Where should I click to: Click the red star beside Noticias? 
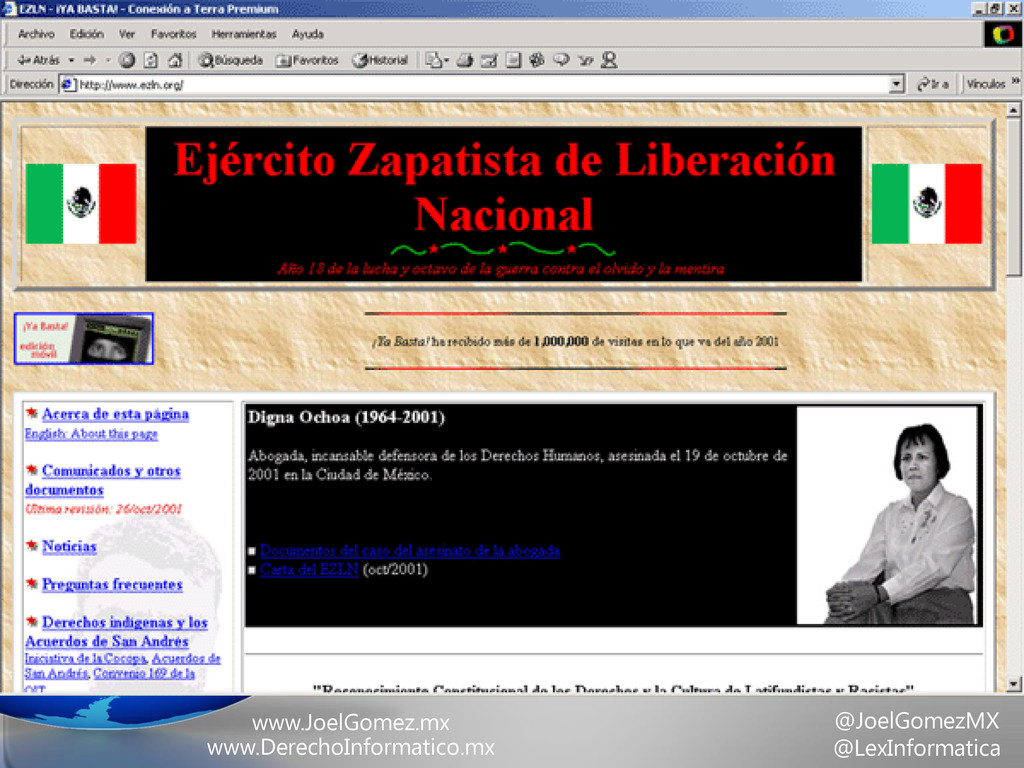coord(32,545)
